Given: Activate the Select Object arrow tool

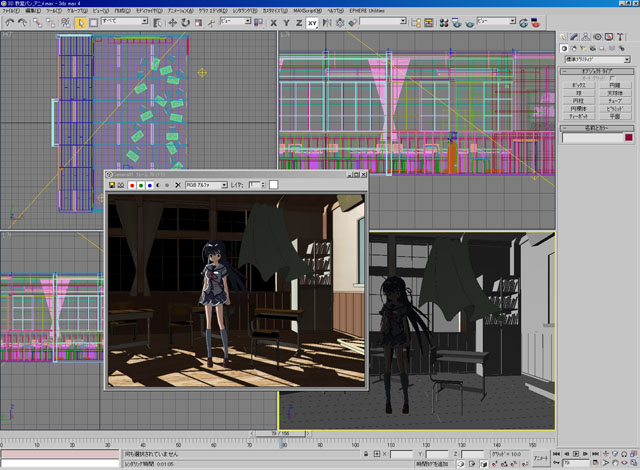Looking at the screenshot, I should coord(81,23).
